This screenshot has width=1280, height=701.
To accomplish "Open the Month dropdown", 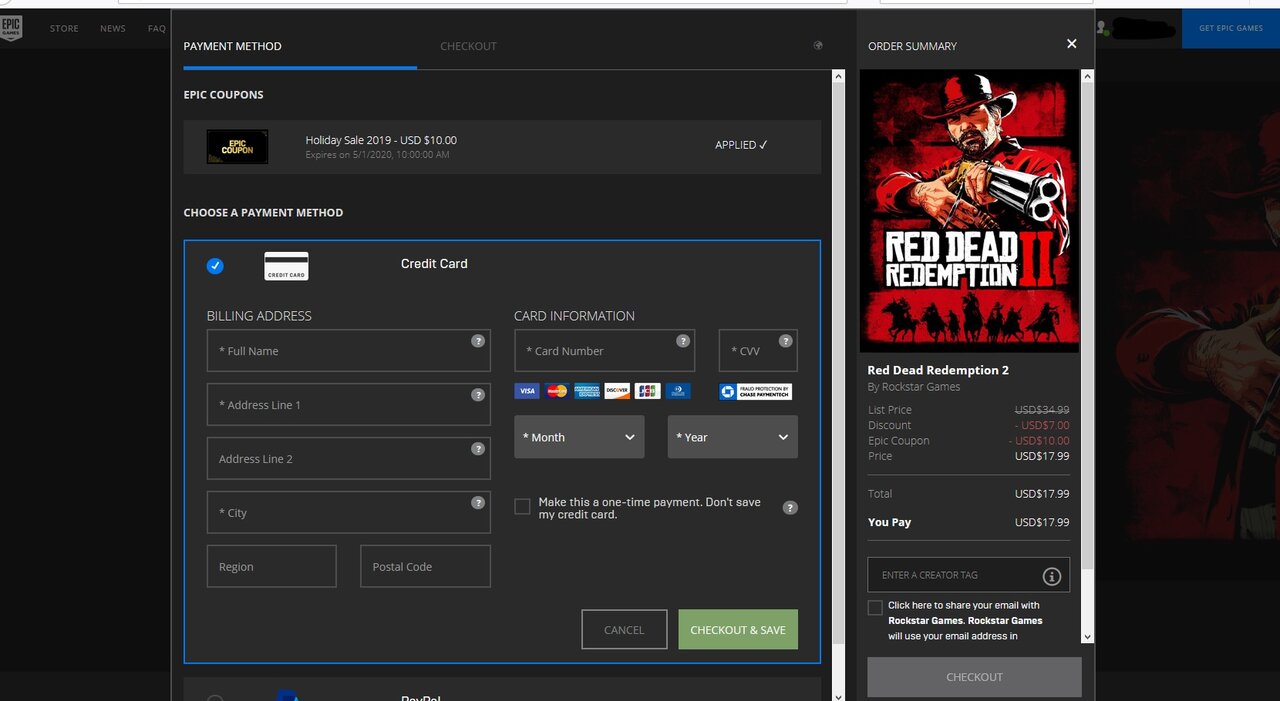I will click(579, 437).
